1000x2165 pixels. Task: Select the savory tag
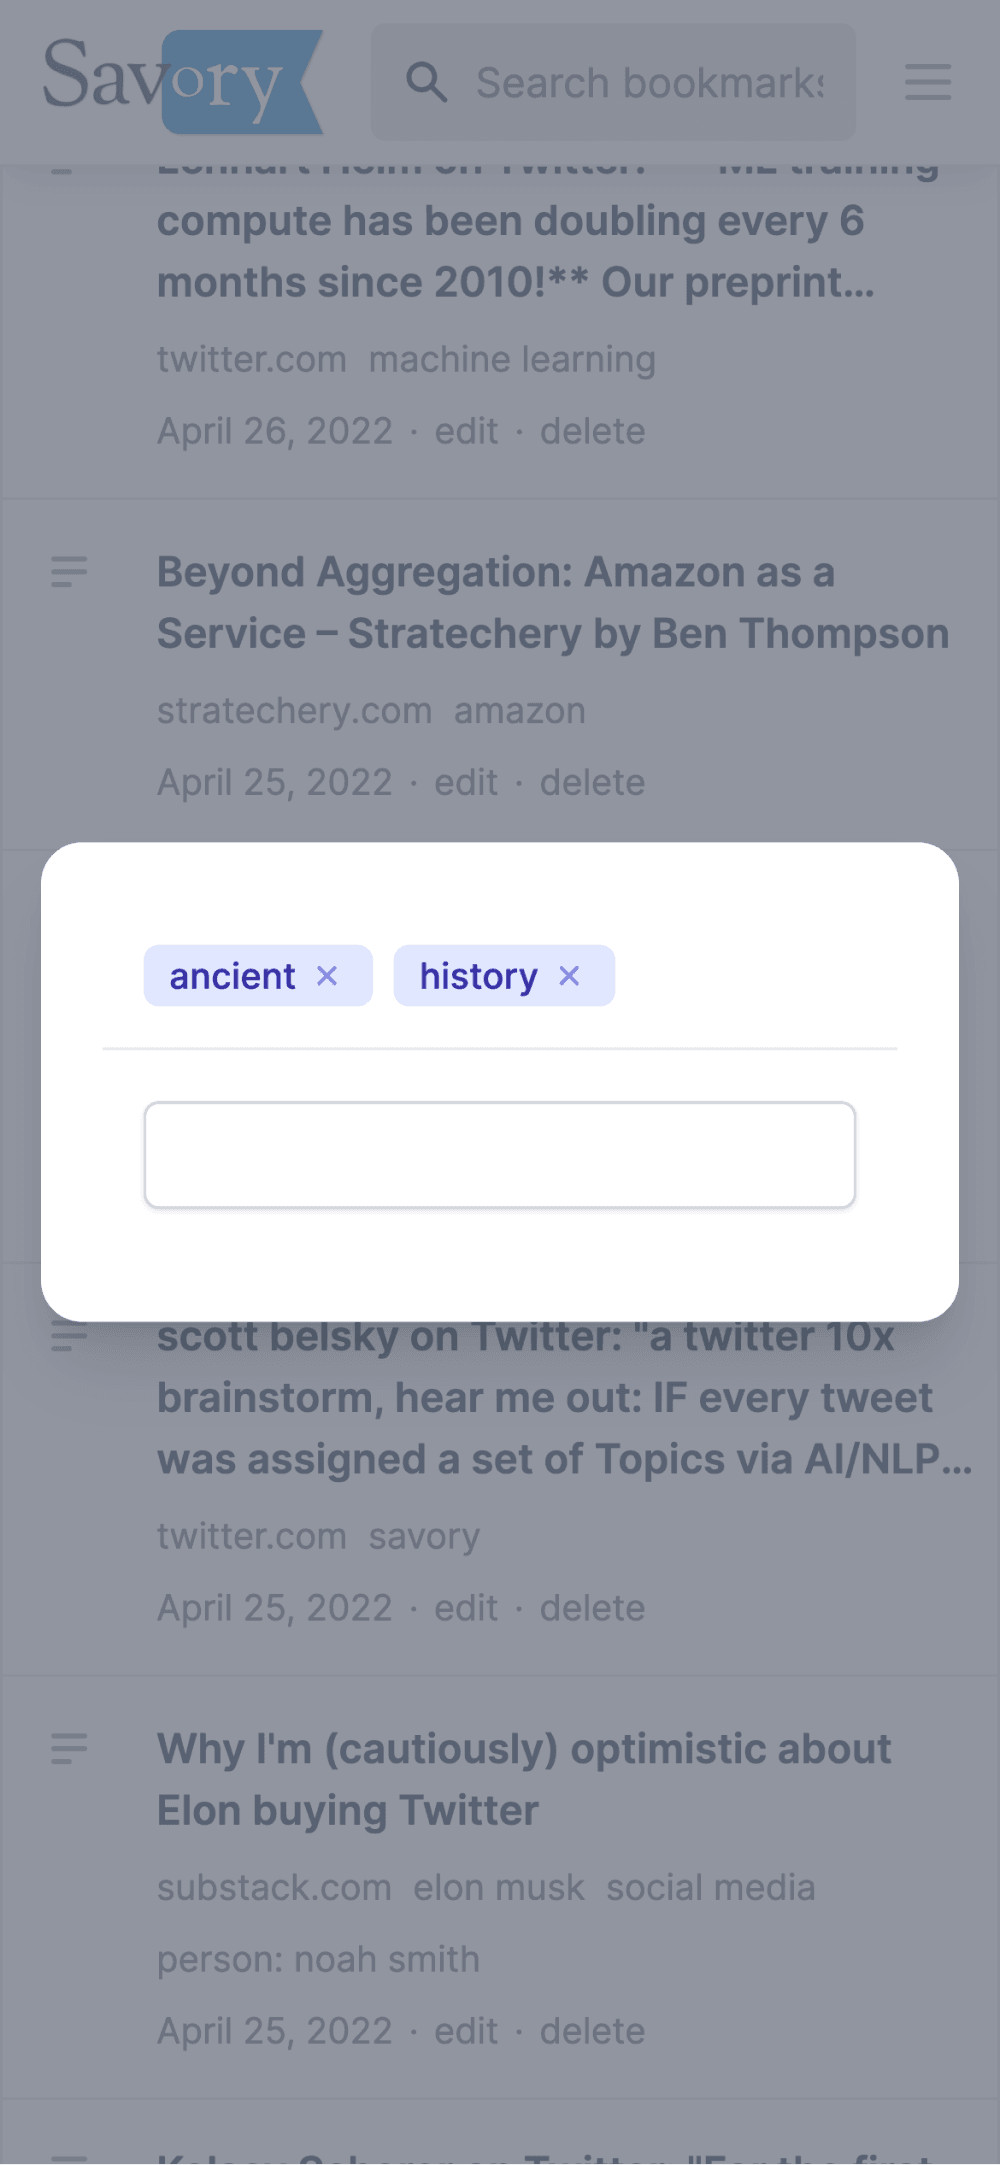pos(424,1536)
